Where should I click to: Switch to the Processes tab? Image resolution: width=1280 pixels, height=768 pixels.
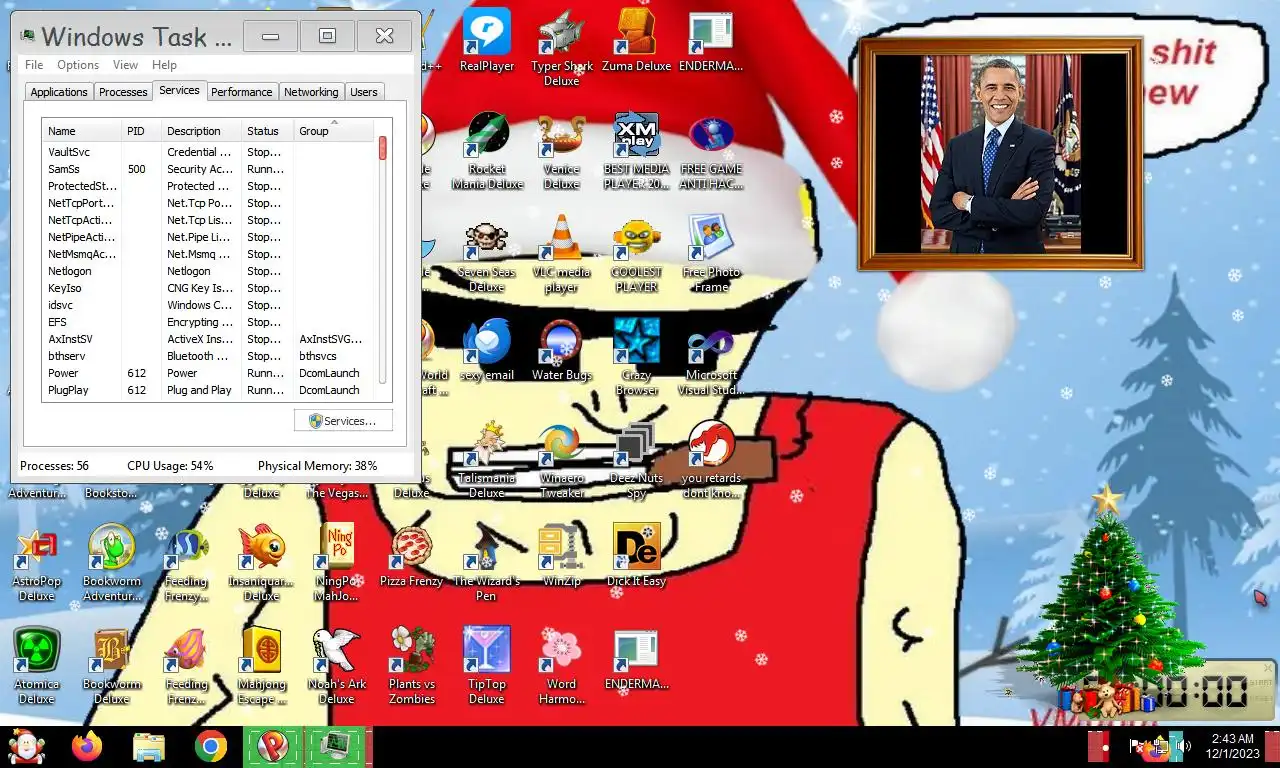tap(123, 92)
